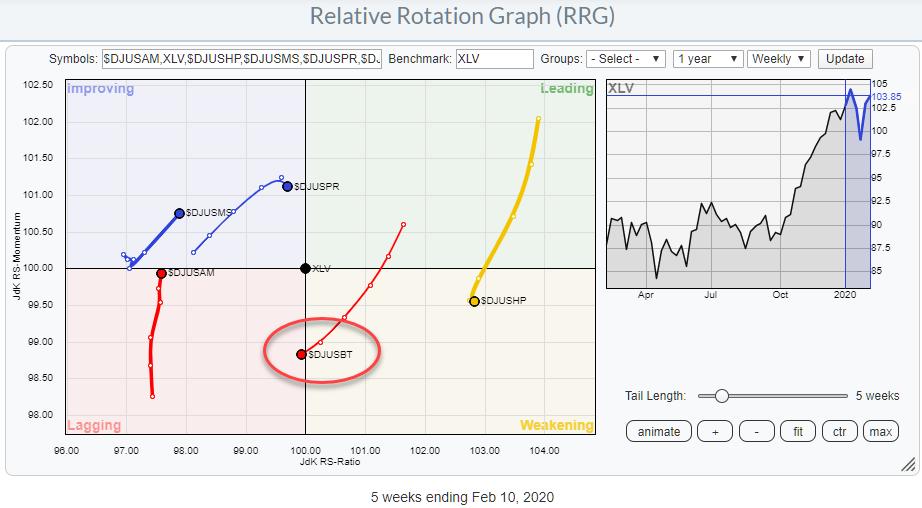Select the $DJUSHP yellow marker
This screenshot has width=922, height=508.
click(x=474, y=301)
